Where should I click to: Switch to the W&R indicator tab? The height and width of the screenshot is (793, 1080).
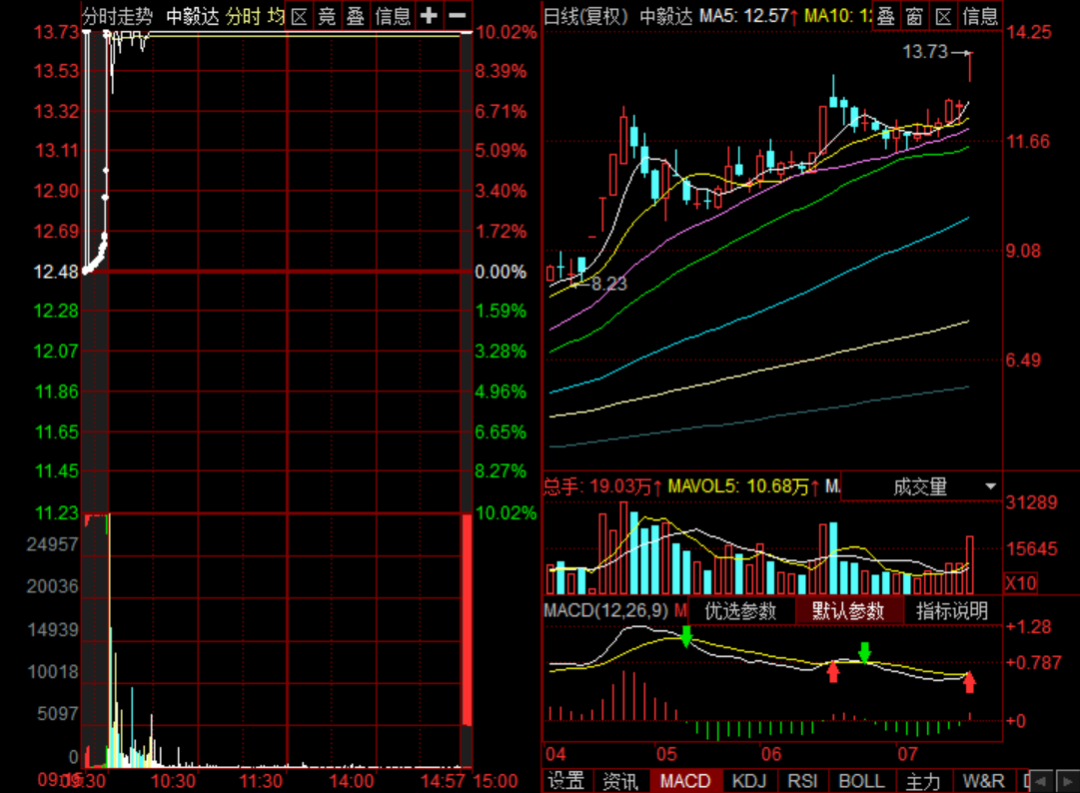984,781
